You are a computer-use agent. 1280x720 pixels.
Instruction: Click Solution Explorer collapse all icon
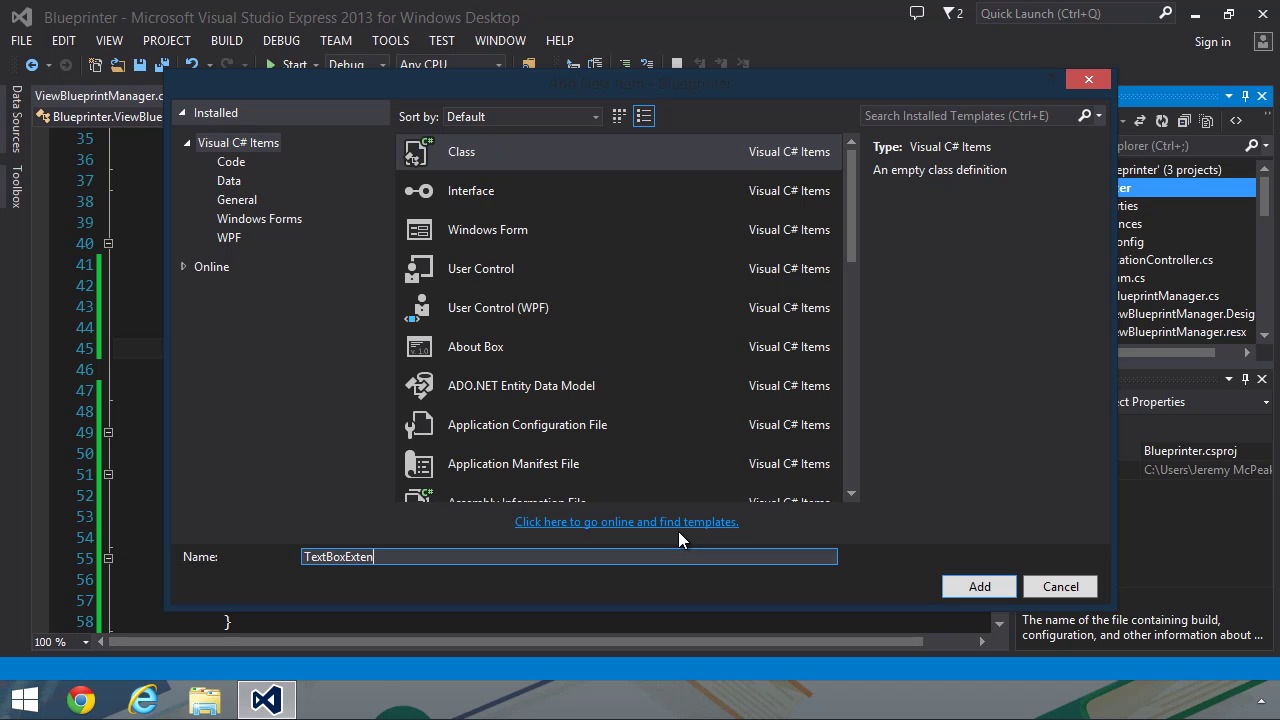point(1184,121)
